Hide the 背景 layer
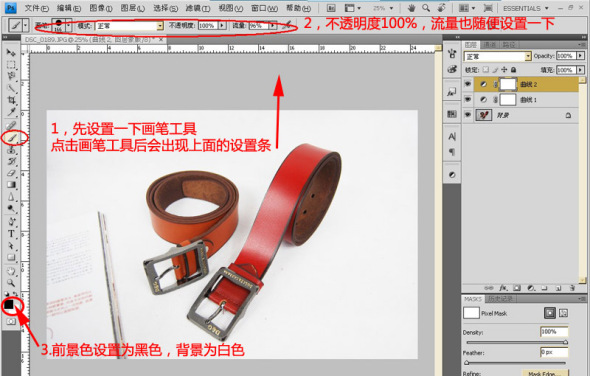 pyautogui.click(x=468, y=115)
